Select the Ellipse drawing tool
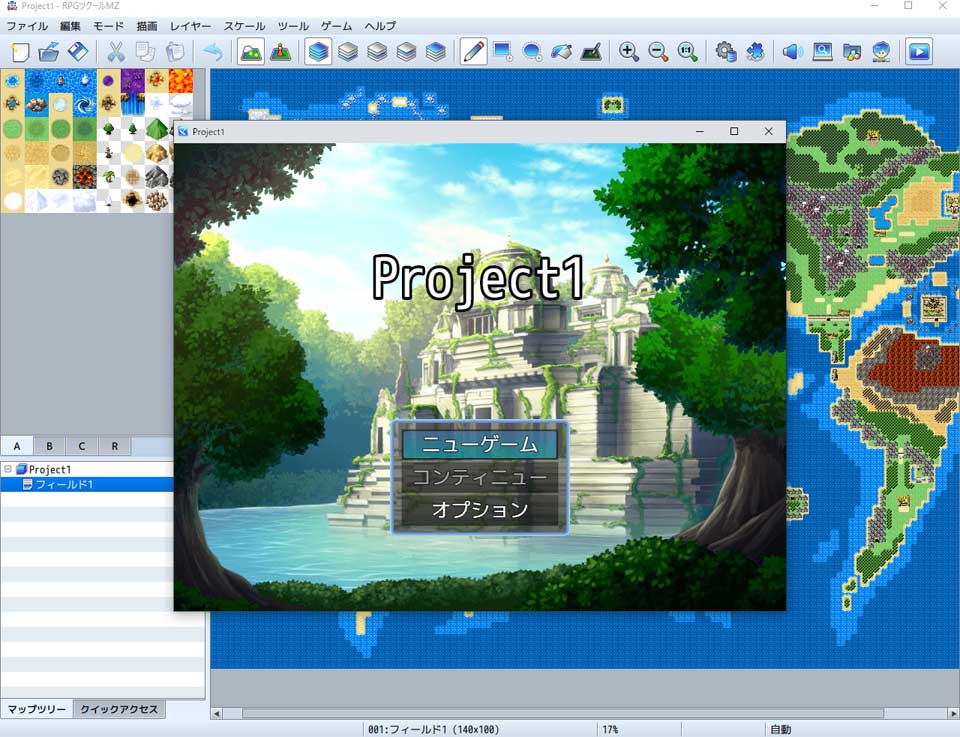The height and width of the screenshot is (737, 960). pos(532,51)
